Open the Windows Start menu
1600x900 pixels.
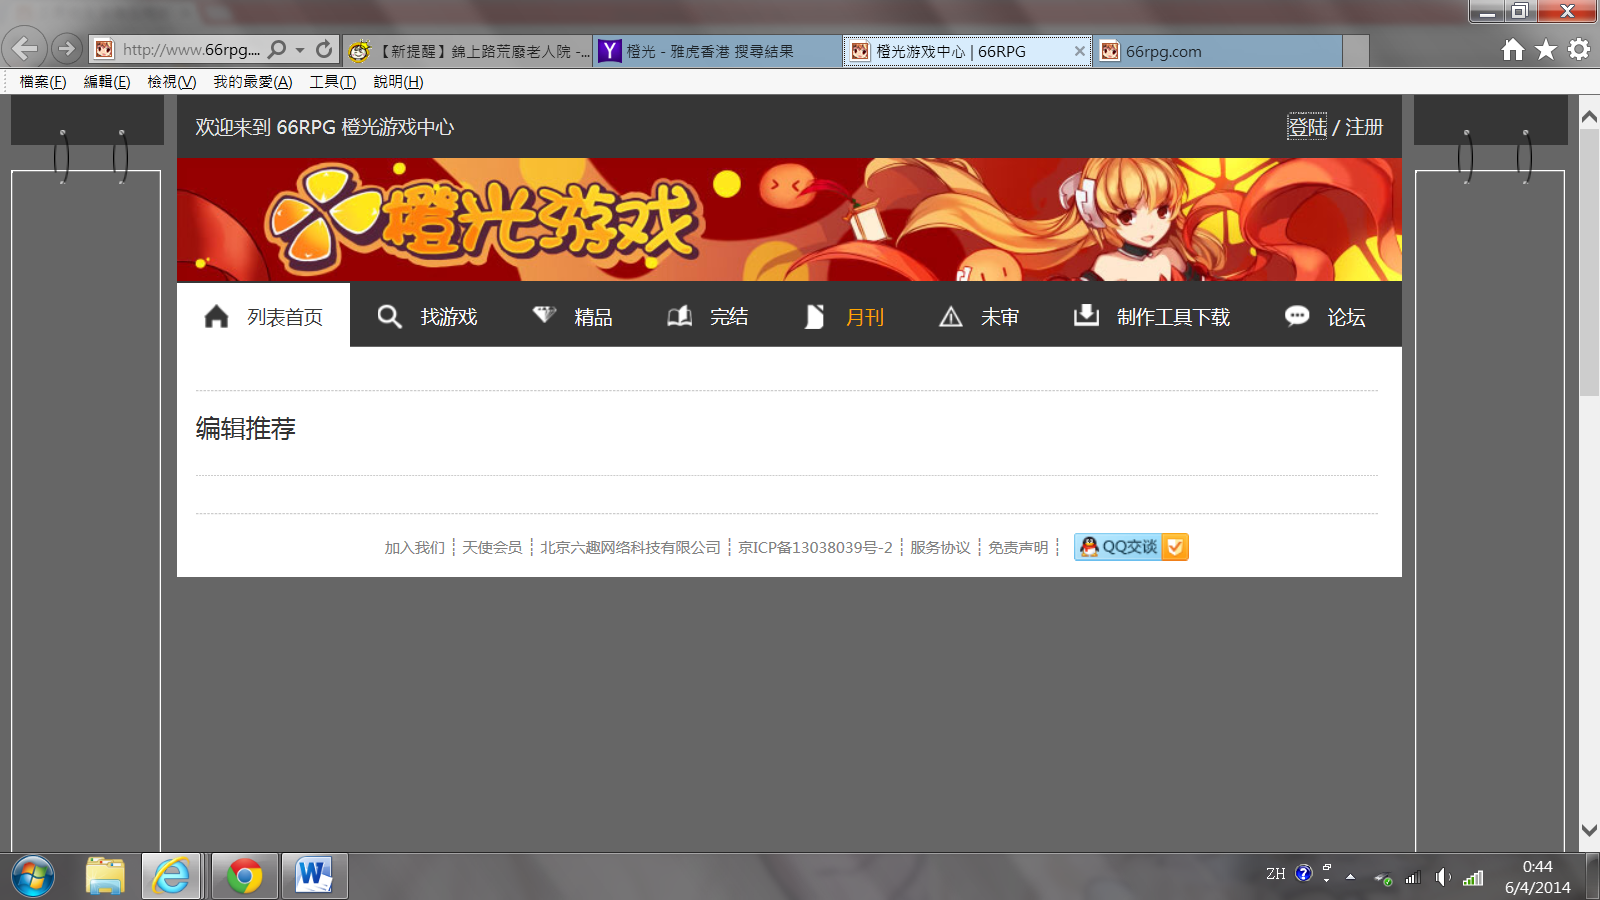pos(33,877)
